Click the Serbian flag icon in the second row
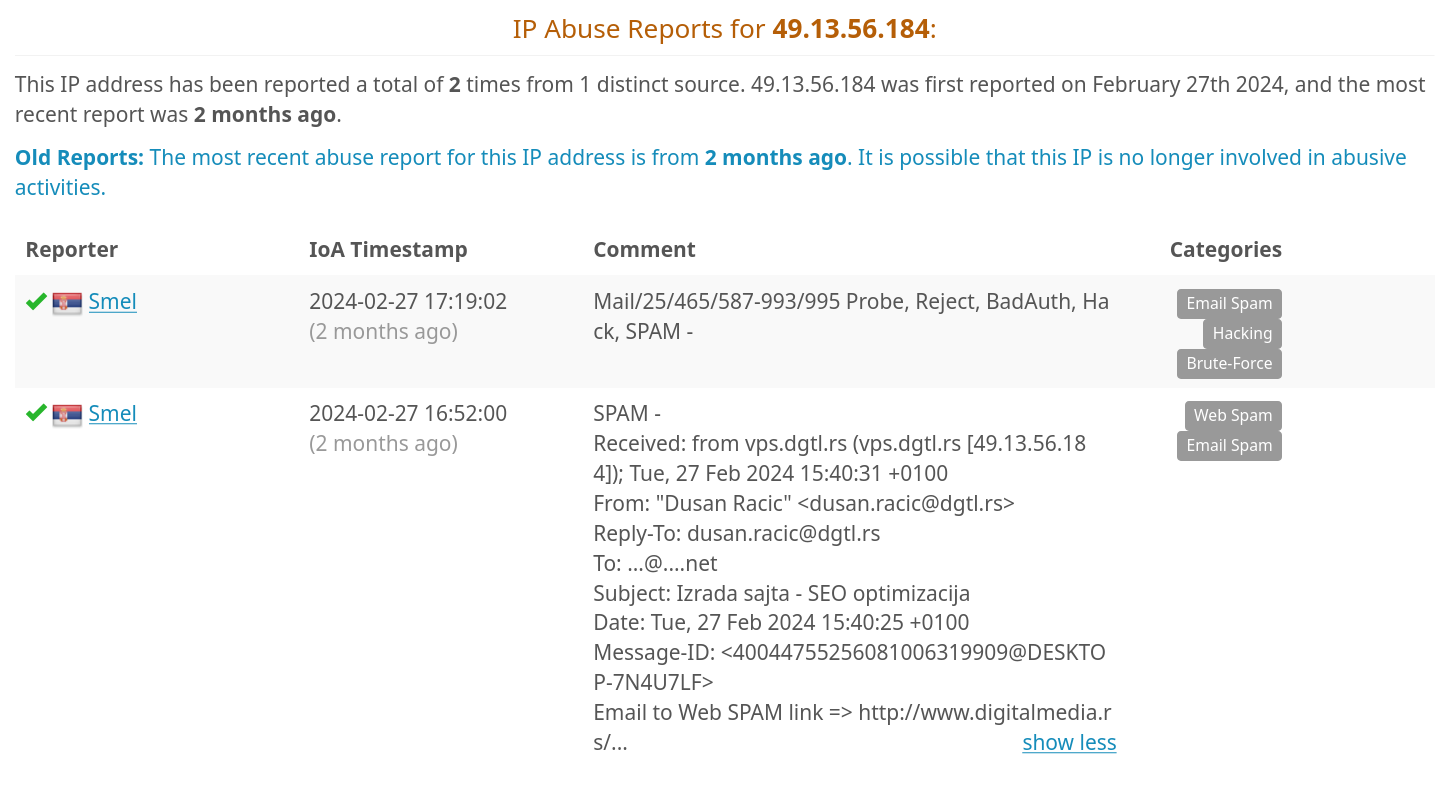Screen dimensions: 1437x805 tap(67, 415)
